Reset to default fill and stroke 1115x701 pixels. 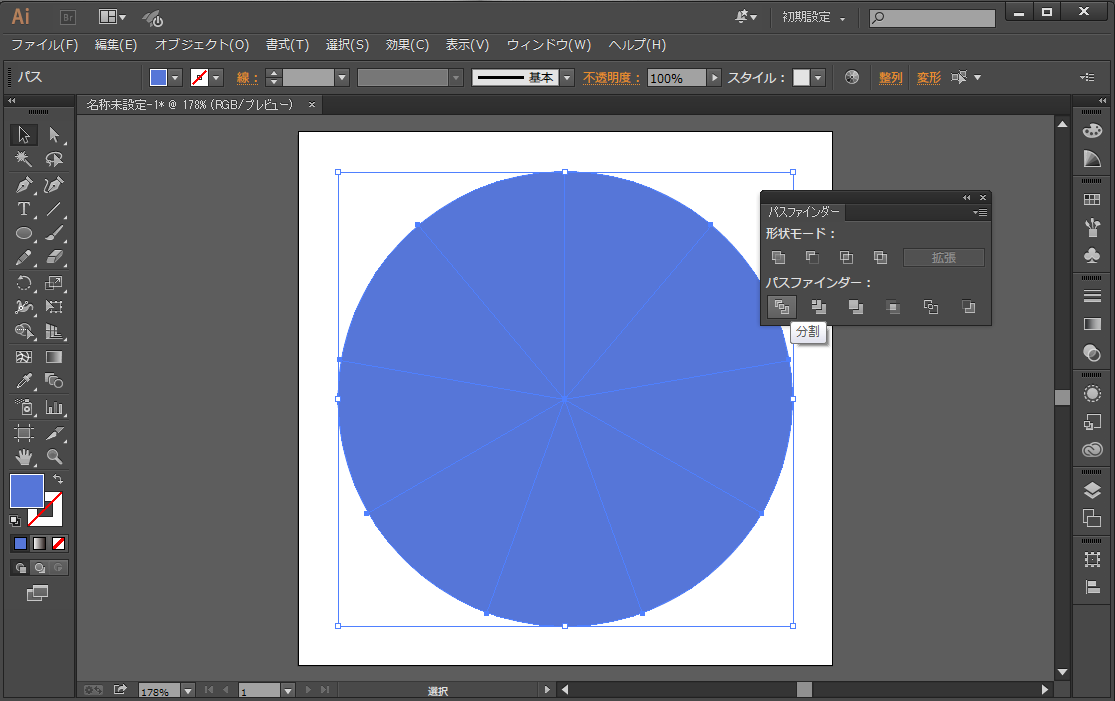point(16,521)
